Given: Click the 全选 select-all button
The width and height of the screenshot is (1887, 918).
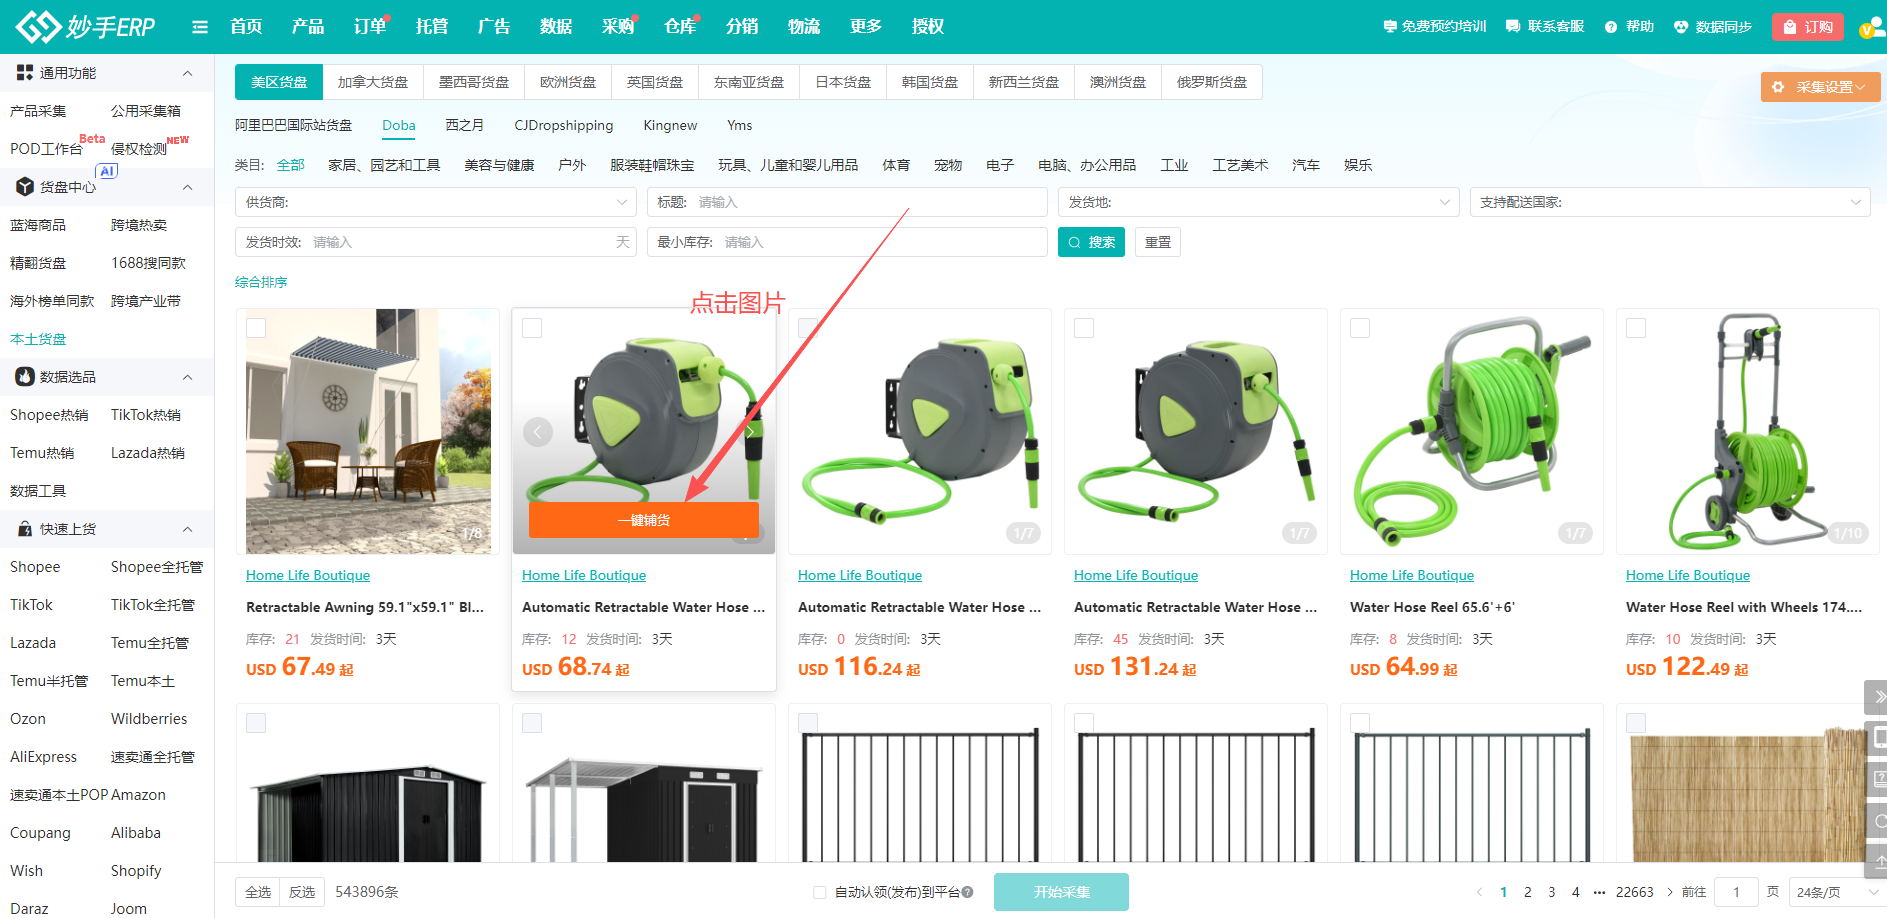Looking at the screenshot, I should click(258, 892).
